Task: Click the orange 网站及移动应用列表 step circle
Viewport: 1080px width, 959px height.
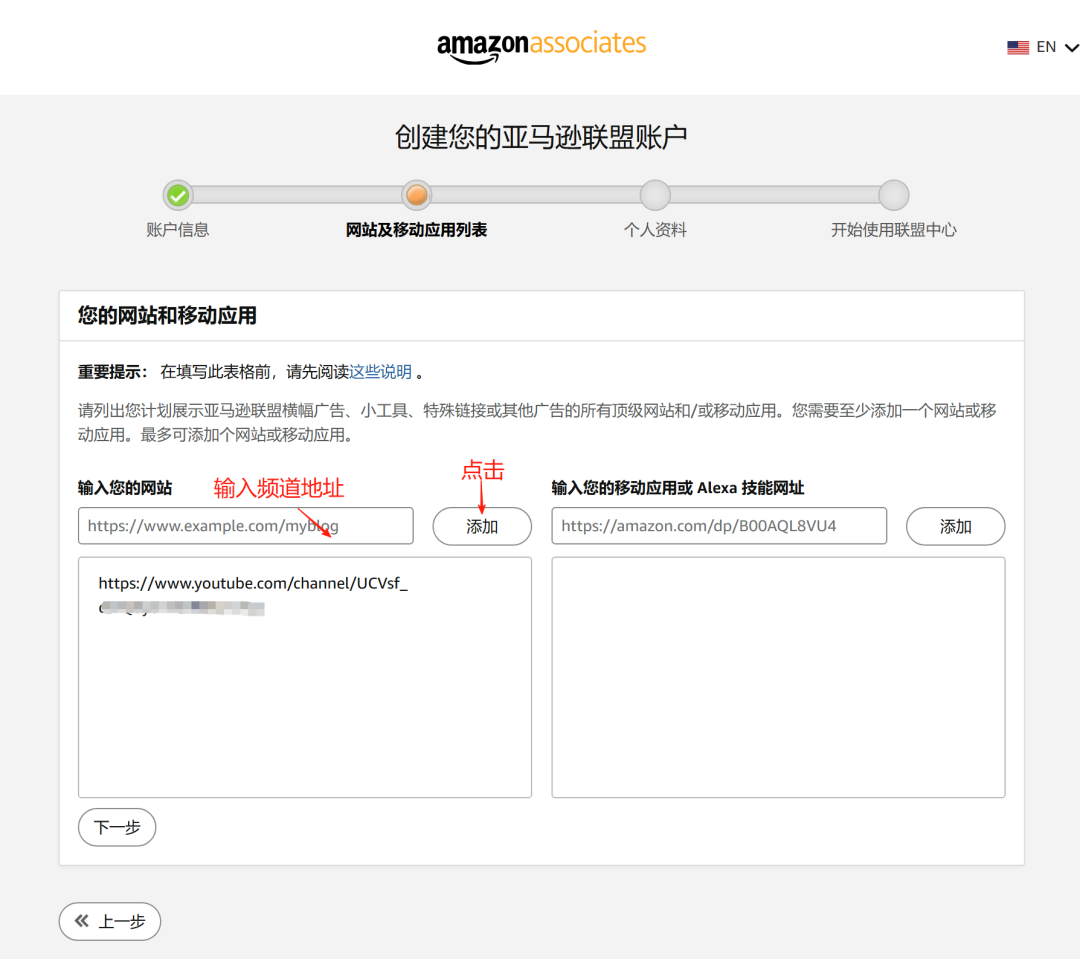Action: [x=417, y=196]
